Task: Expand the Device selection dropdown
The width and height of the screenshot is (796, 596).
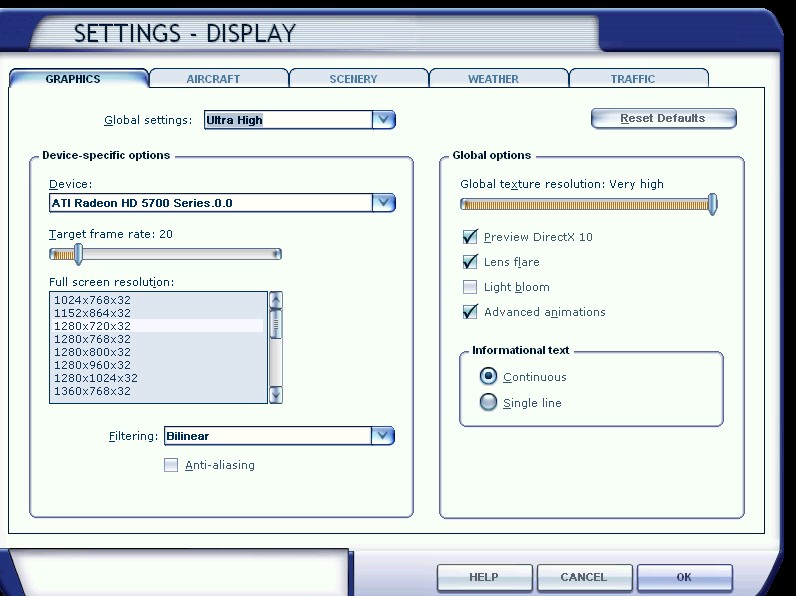Action: point(384,203)
